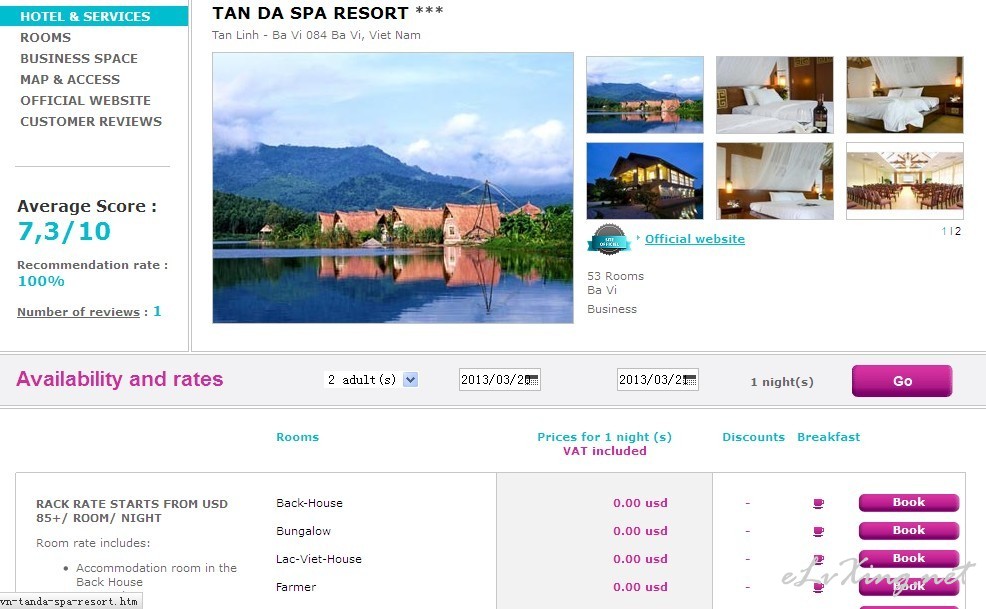Expand the adults dropdown arrow
The height and width of the screenshot is (609, 986).
click(x=411, y=380)
